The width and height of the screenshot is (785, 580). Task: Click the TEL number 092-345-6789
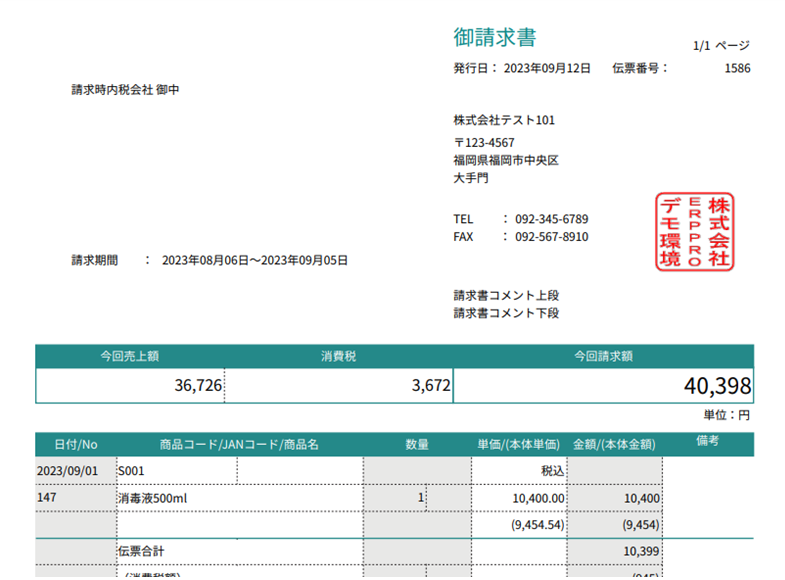click(551, 219)
